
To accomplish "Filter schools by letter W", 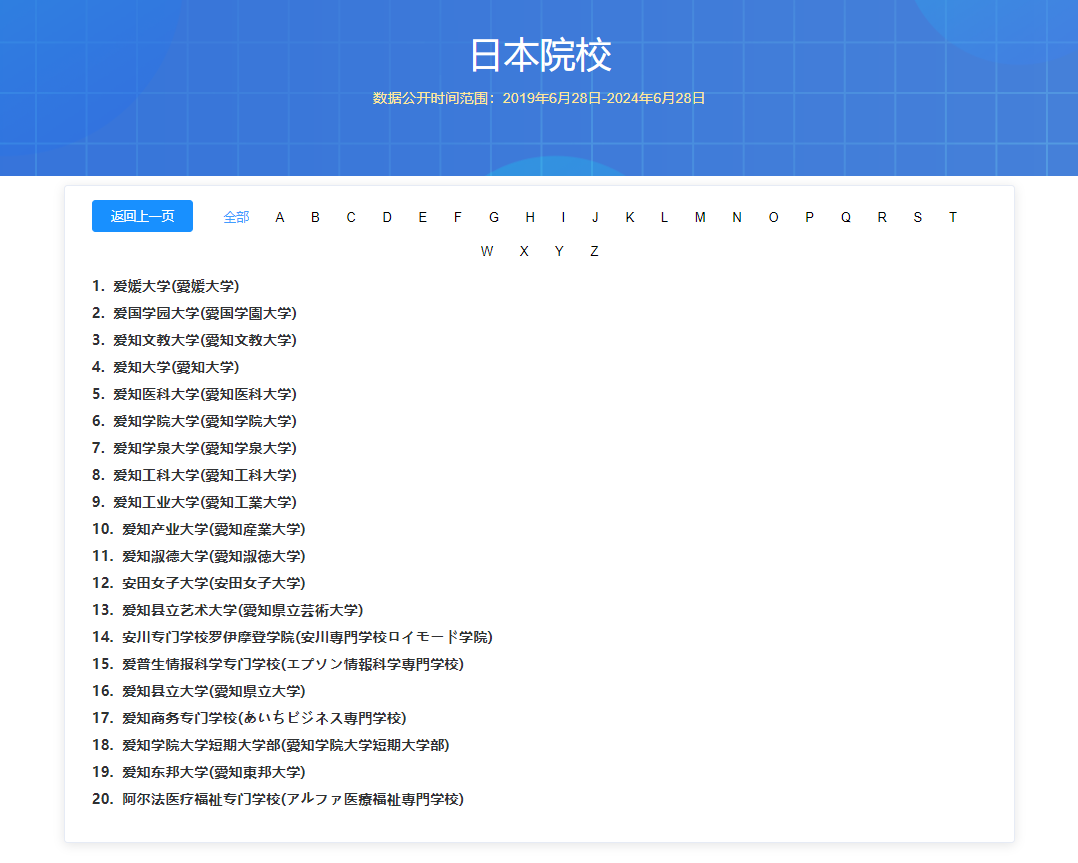I will pos(487,252).
